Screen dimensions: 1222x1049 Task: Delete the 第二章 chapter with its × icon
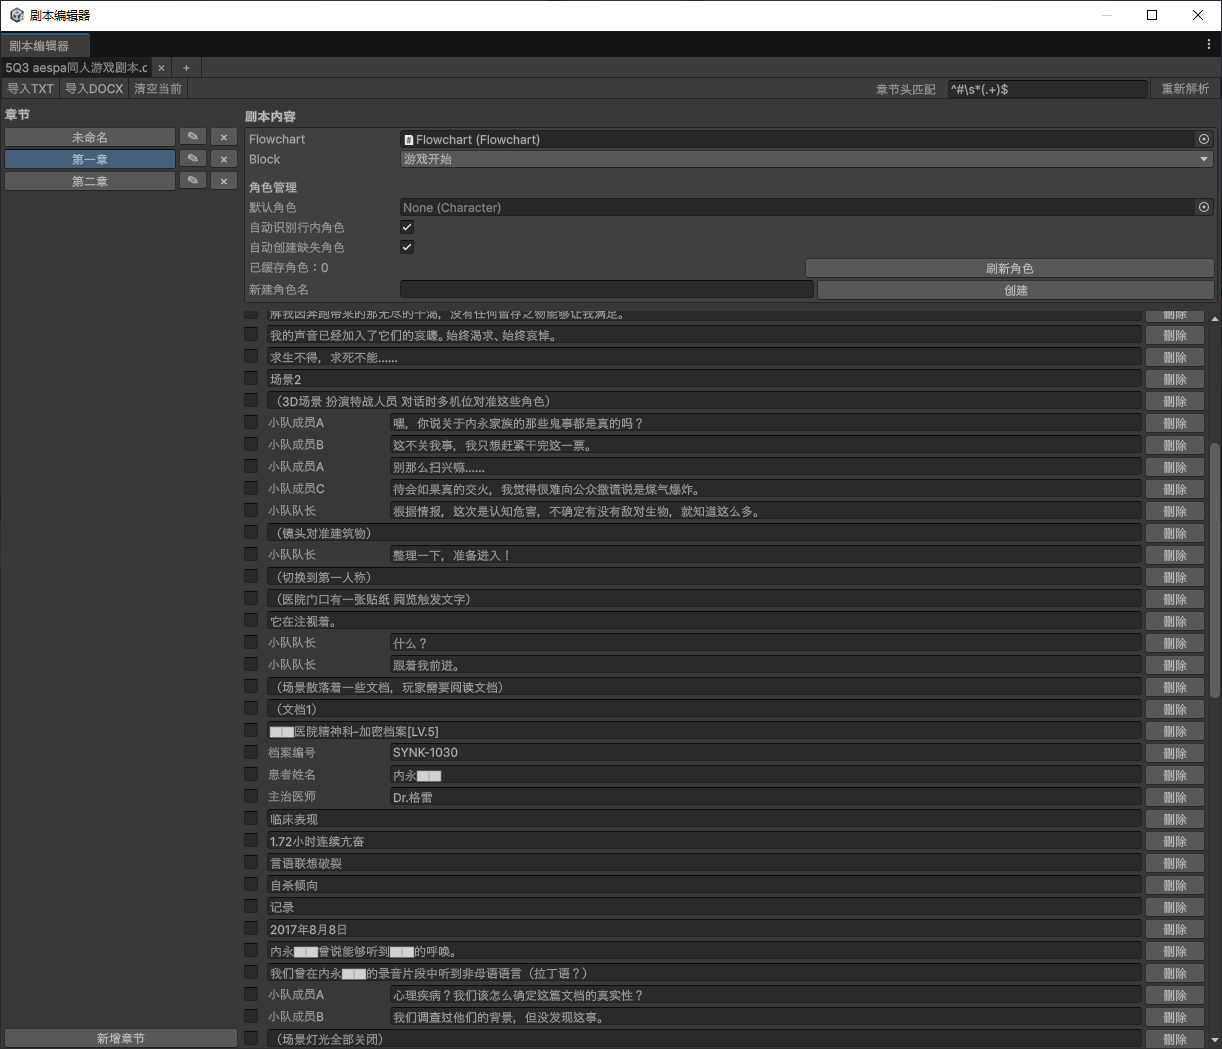click(224, 181)
